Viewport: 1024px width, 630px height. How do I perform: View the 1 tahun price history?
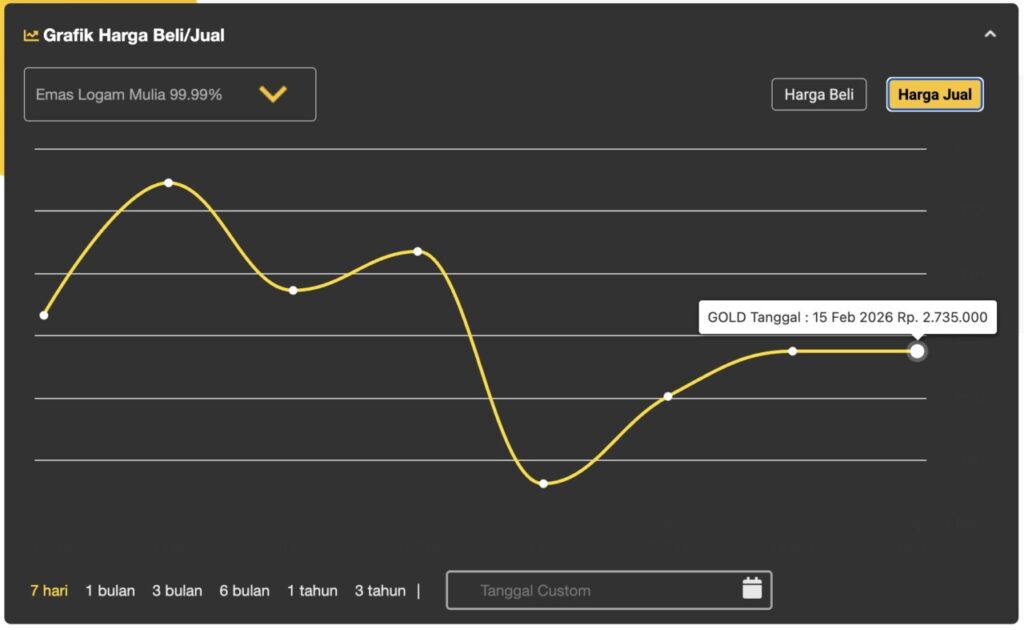[312, 591]
